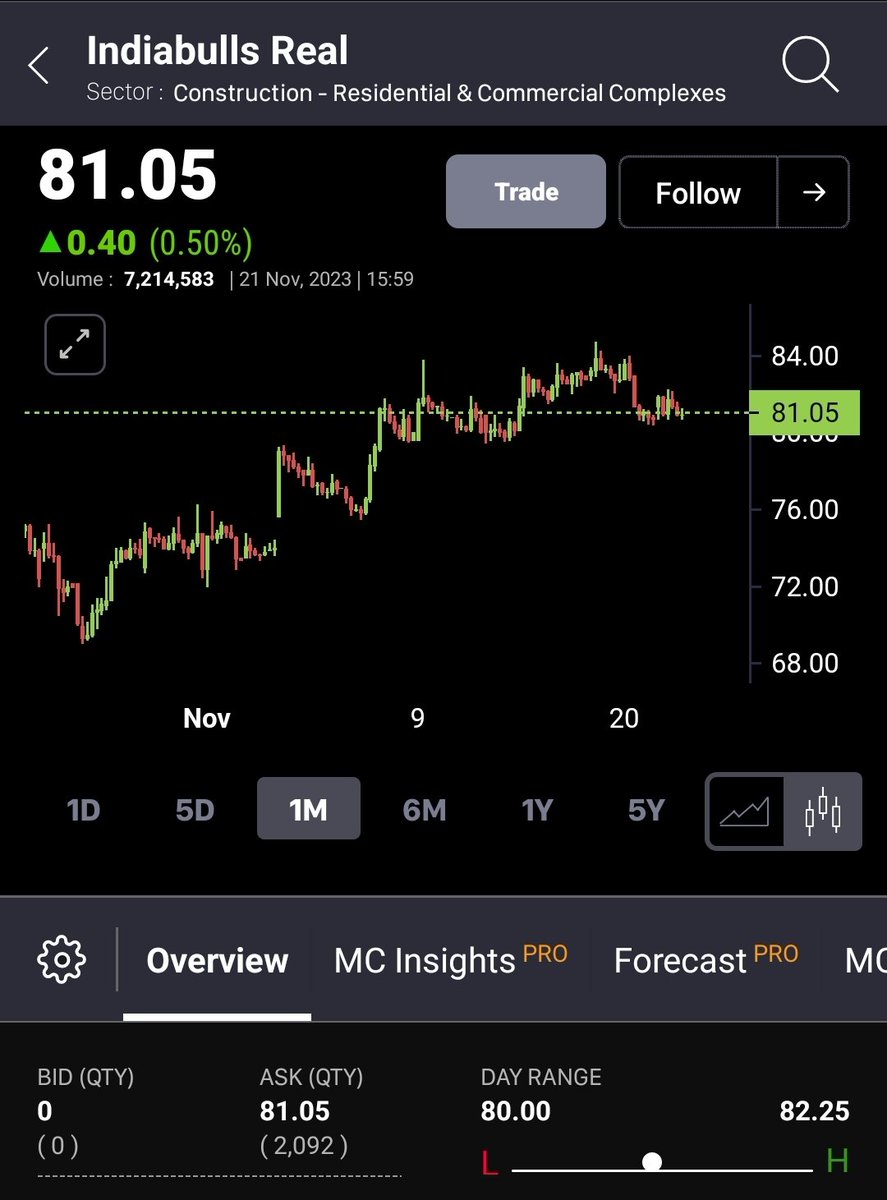
Task: Click the large 81.05 current price
Action: coord(127,174)
